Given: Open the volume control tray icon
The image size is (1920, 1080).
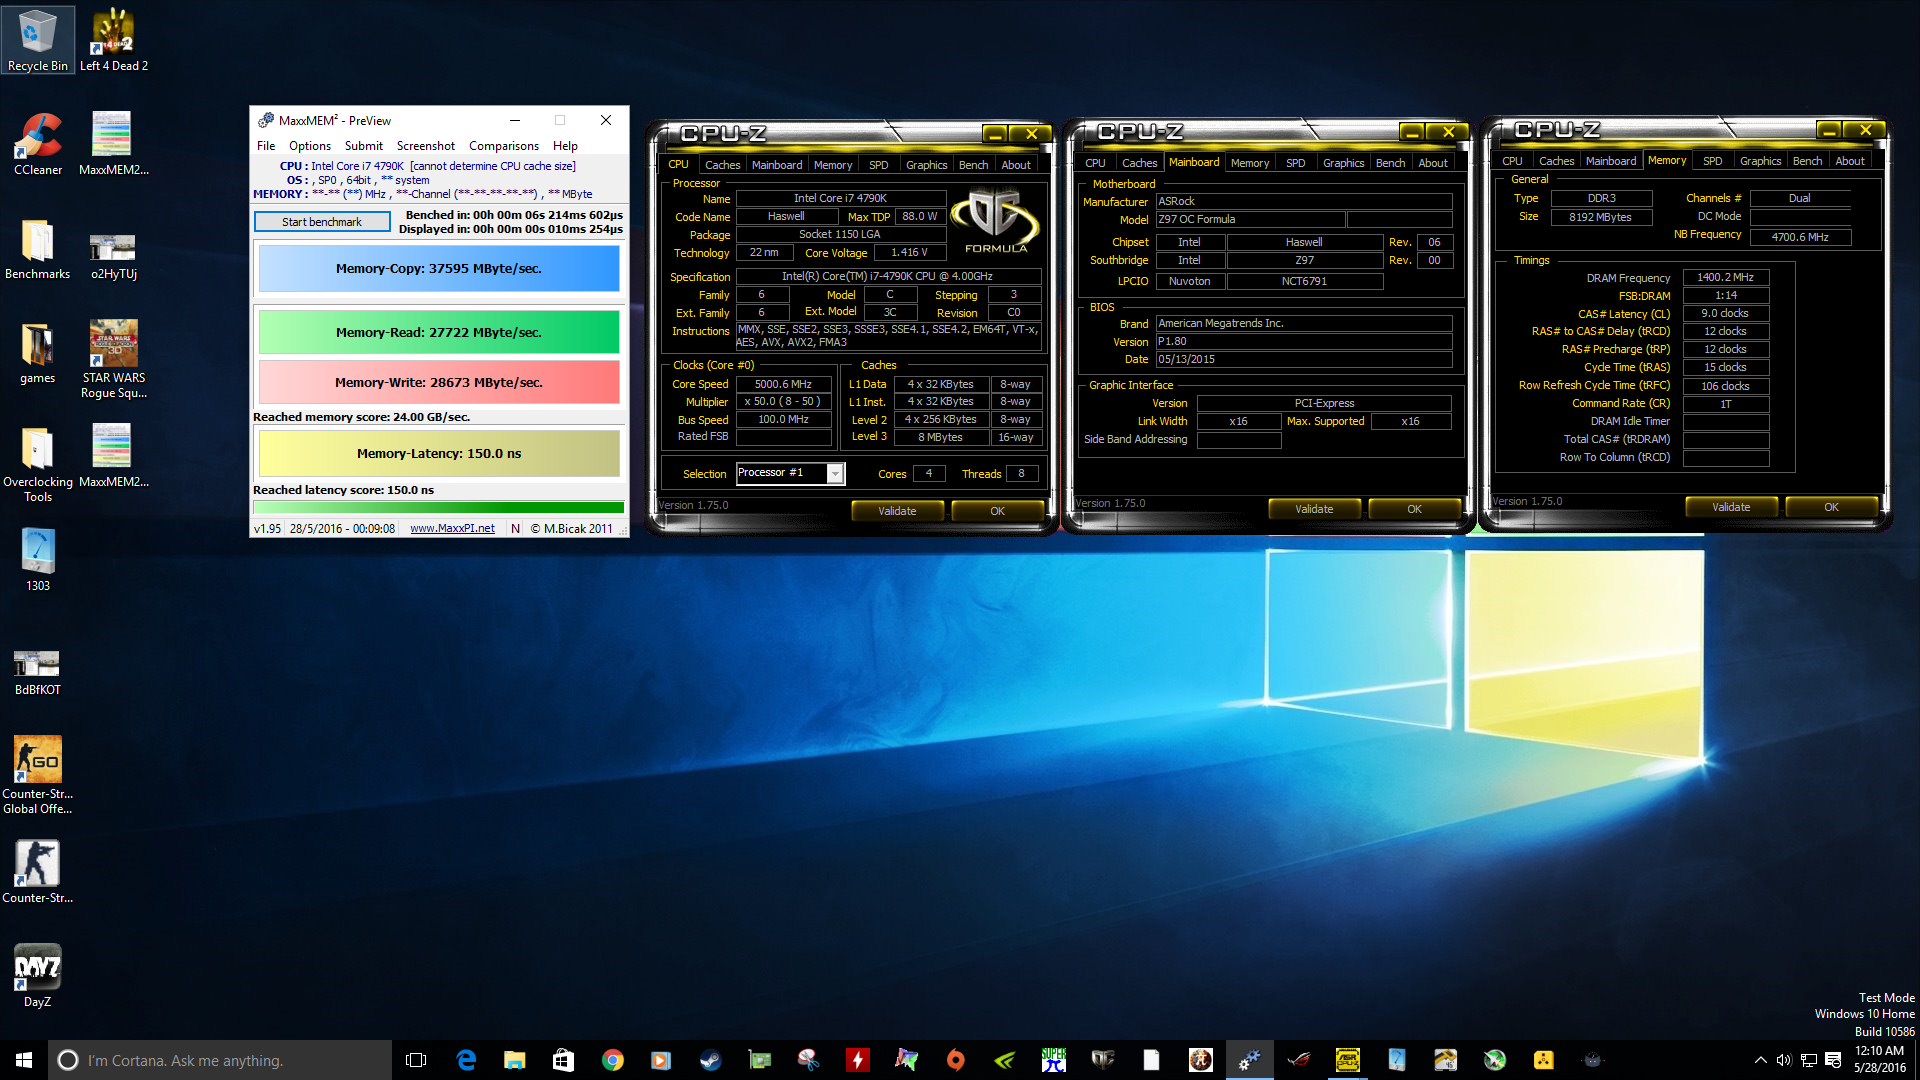Looking at the screenshot, I should point(1784,1060).
